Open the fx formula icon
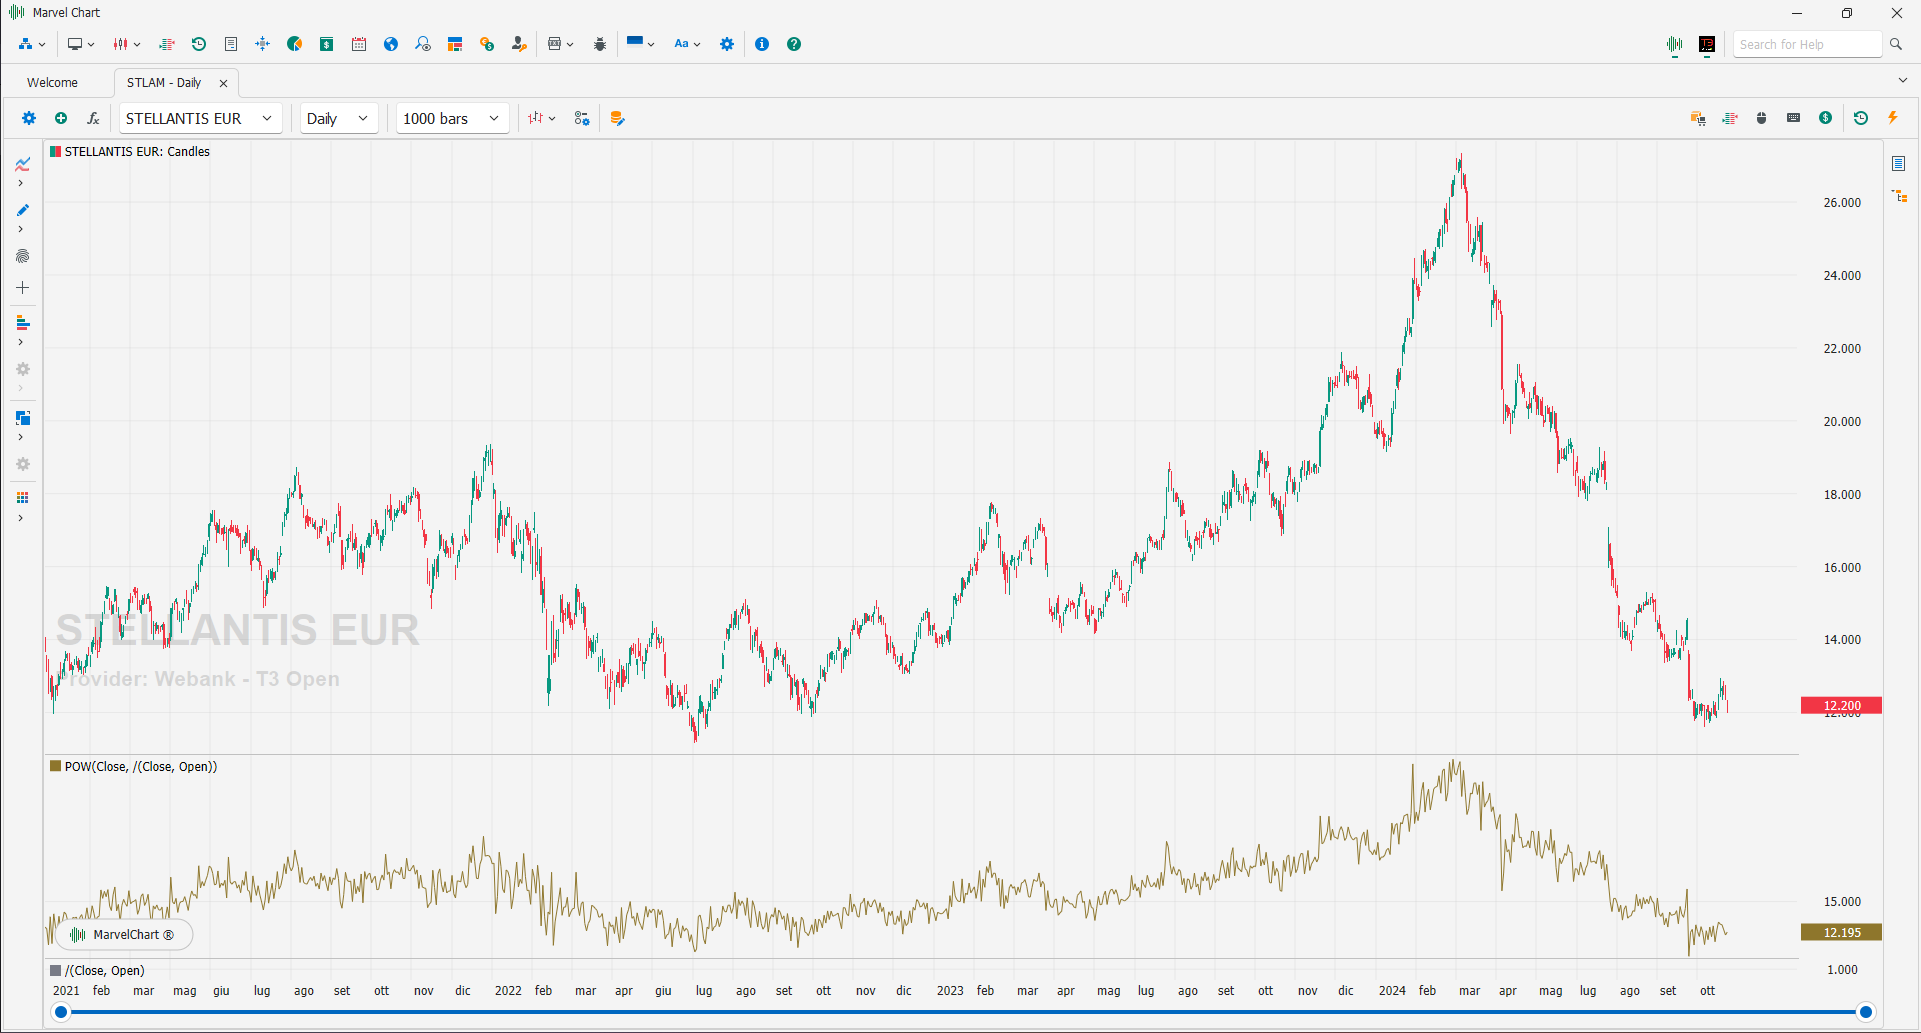Viewport: 1921px width, 1033px height. (x=93, y=118)
